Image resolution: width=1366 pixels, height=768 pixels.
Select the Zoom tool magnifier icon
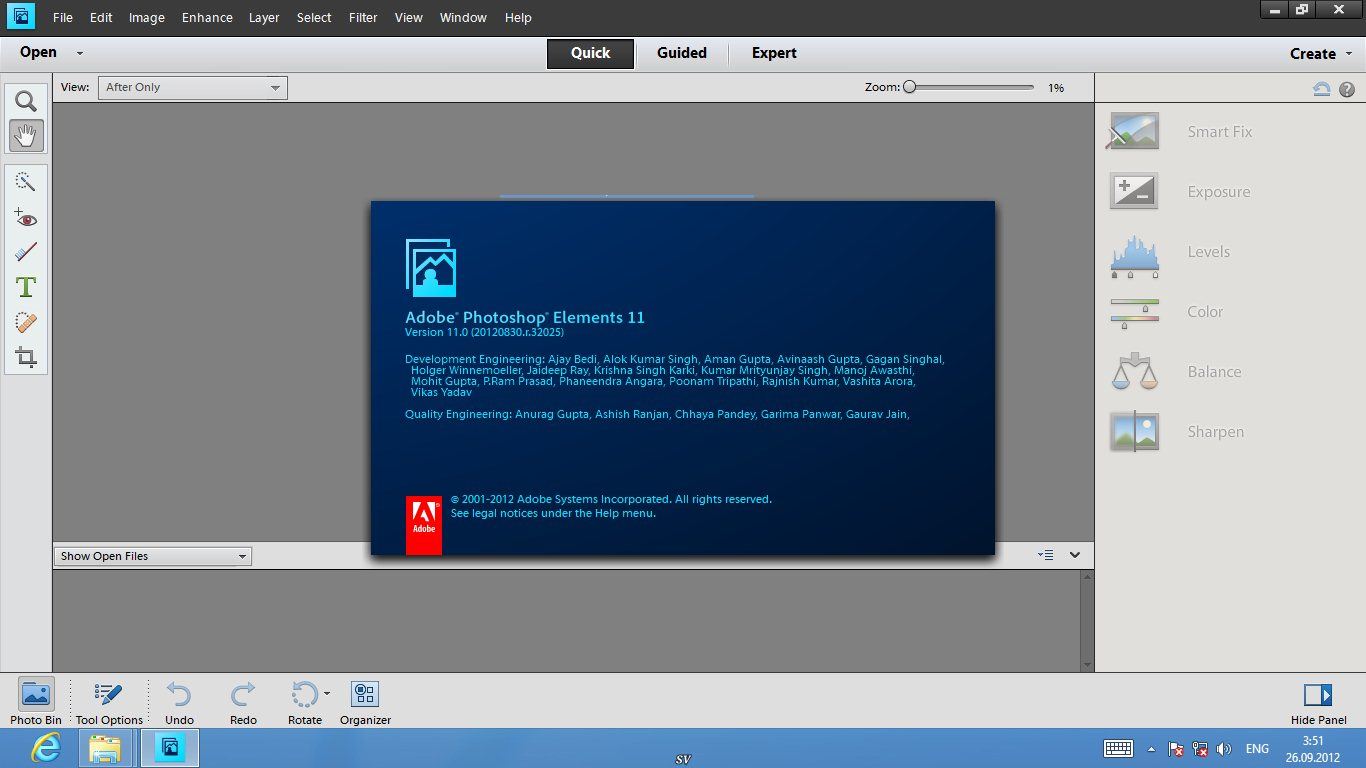26,101
